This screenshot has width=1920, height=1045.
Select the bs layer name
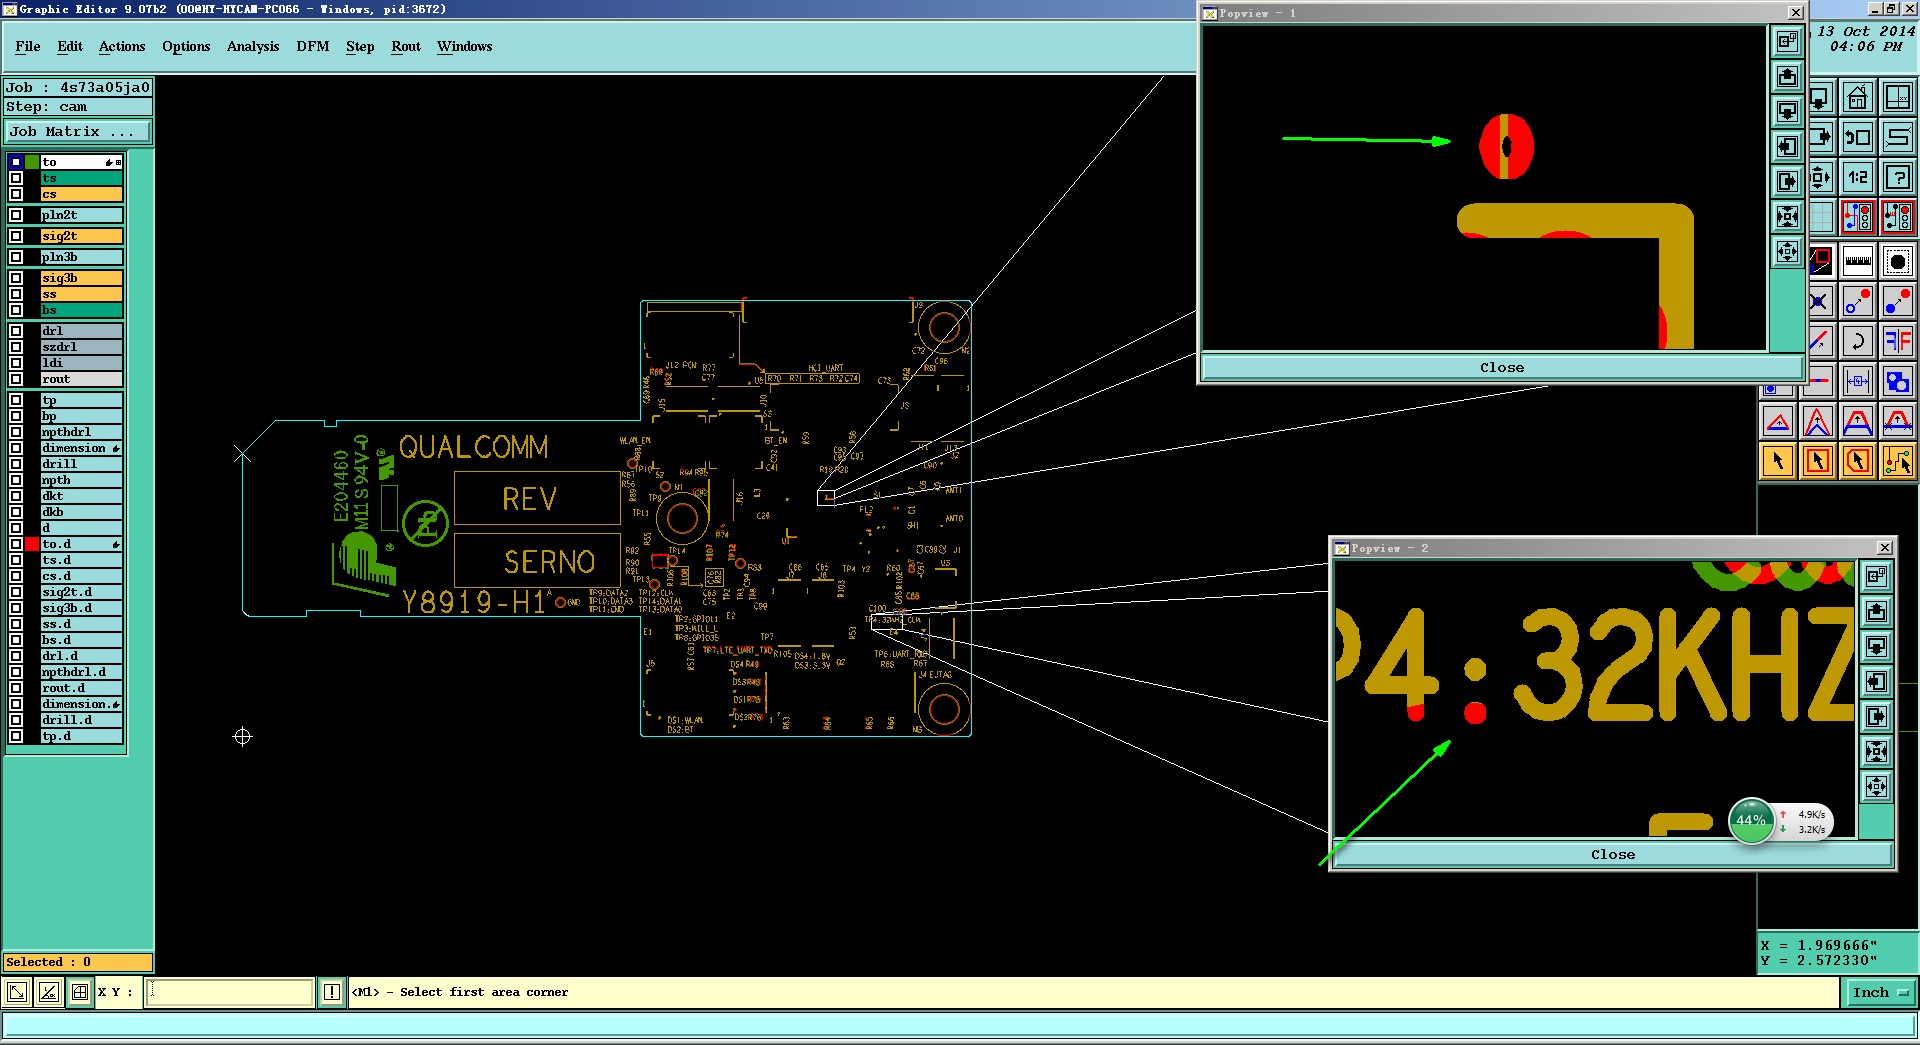tap(81, 310)
